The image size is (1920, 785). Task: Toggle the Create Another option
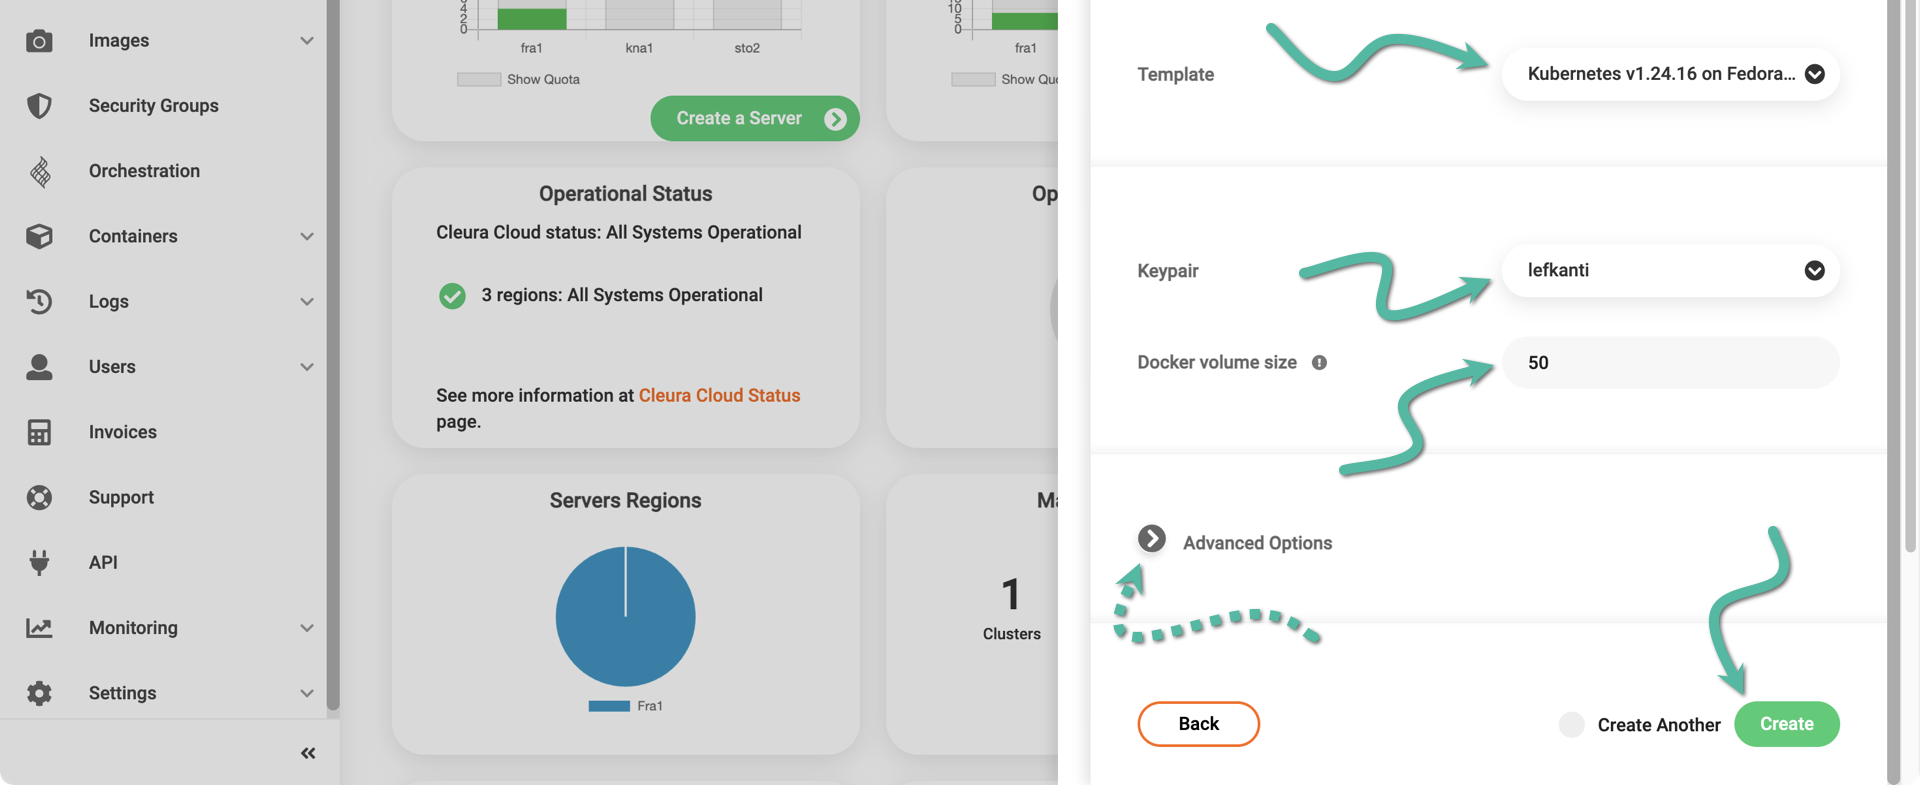coord(1572,725)
